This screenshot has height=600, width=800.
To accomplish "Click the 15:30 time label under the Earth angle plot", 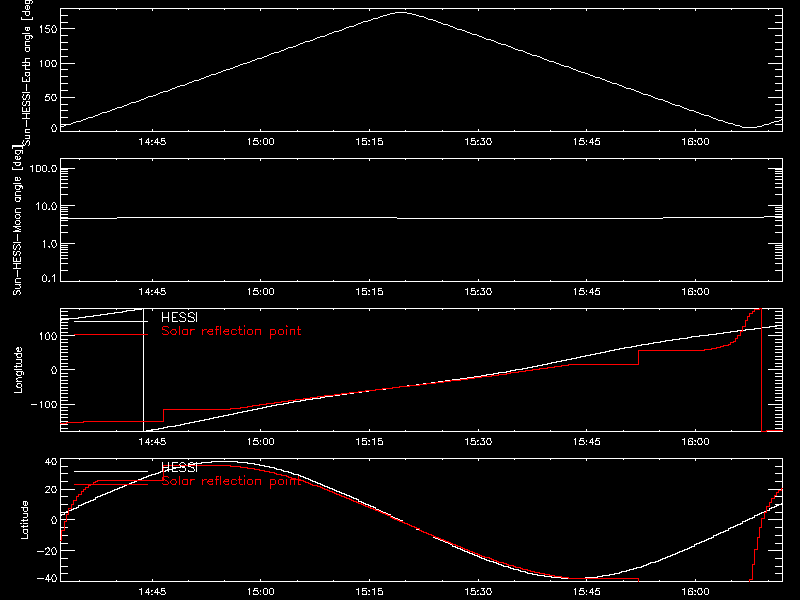I will coord(478,141).
